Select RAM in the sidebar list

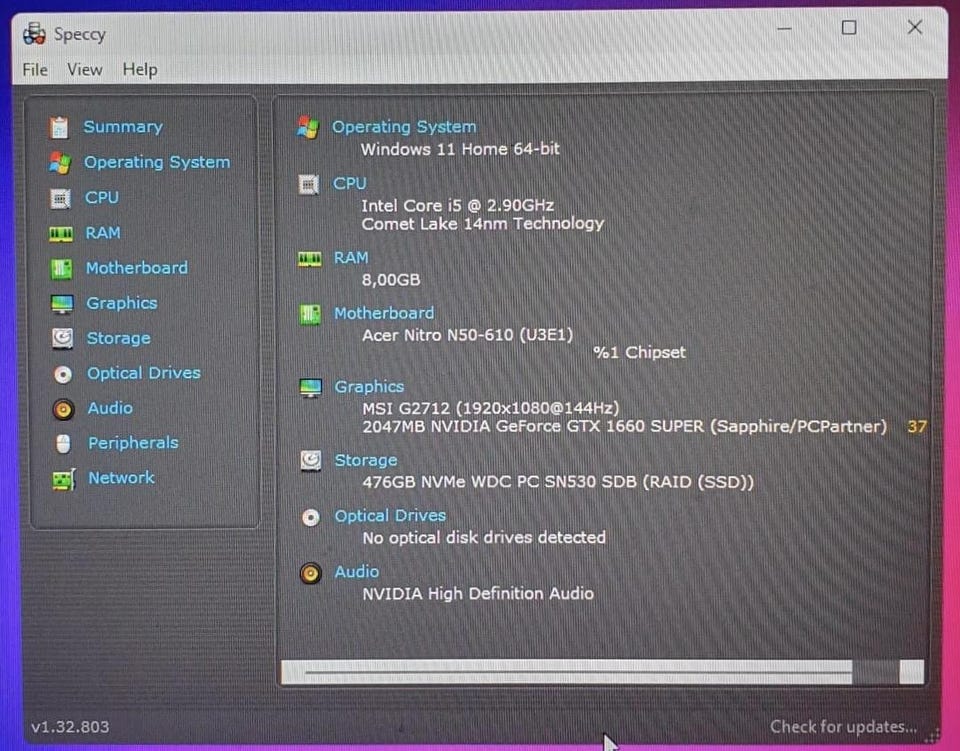[103, 233]
